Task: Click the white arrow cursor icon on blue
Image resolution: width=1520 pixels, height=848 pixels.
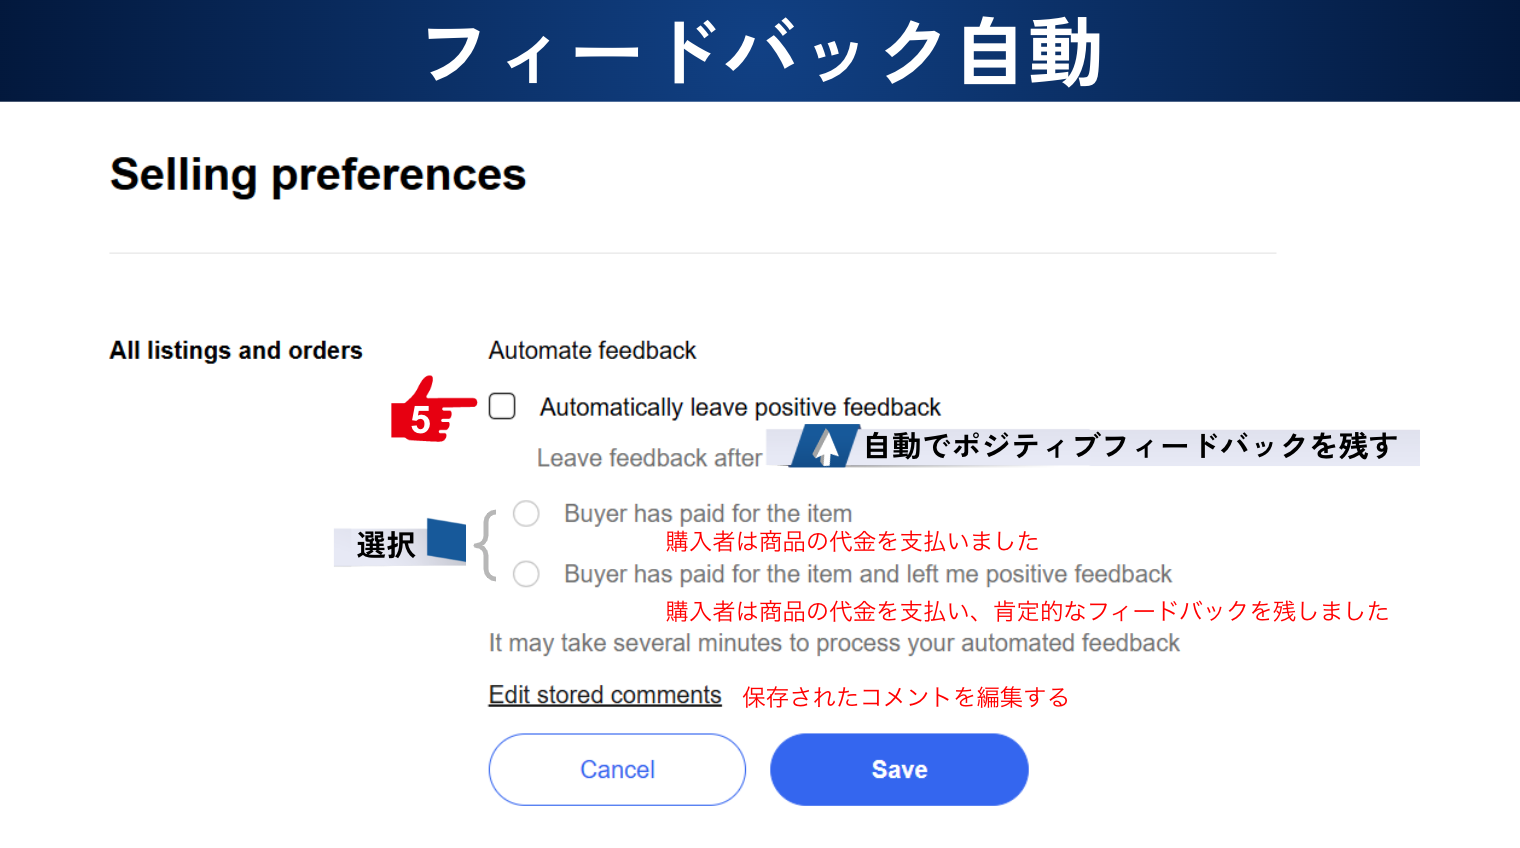Action: pyautogui.click(x=826, y=446)
